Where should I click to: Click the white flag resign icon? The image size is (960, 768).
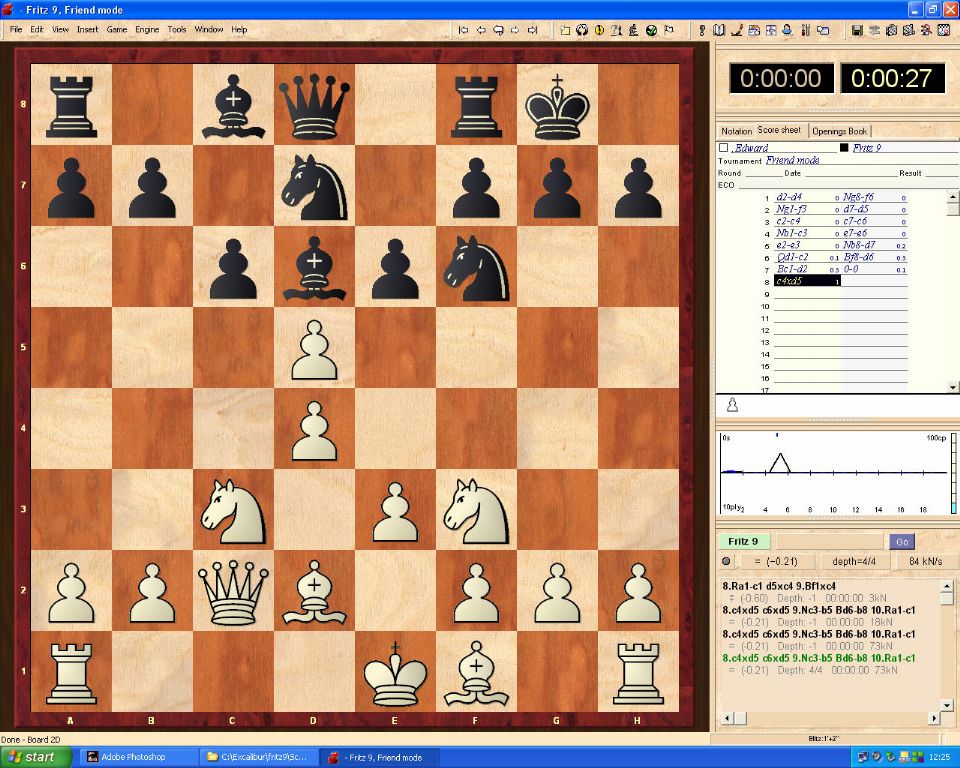(x=669, y=29)
